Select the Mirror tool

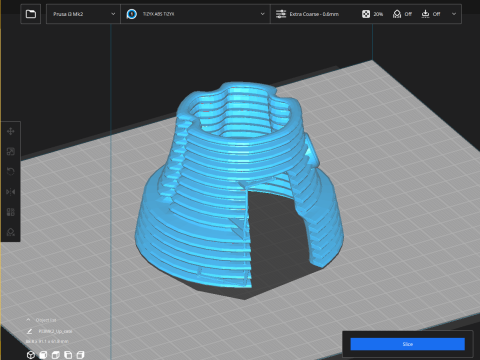[11, 192]
